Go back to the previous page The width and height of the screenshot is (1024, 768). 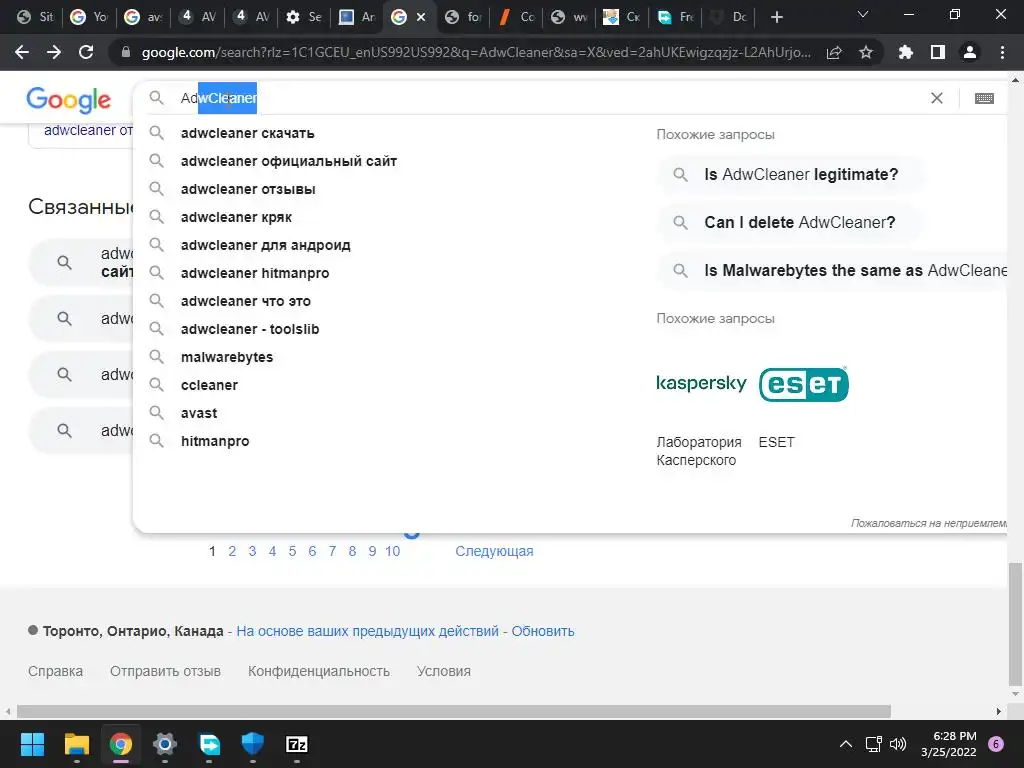(x=22, y=52)
